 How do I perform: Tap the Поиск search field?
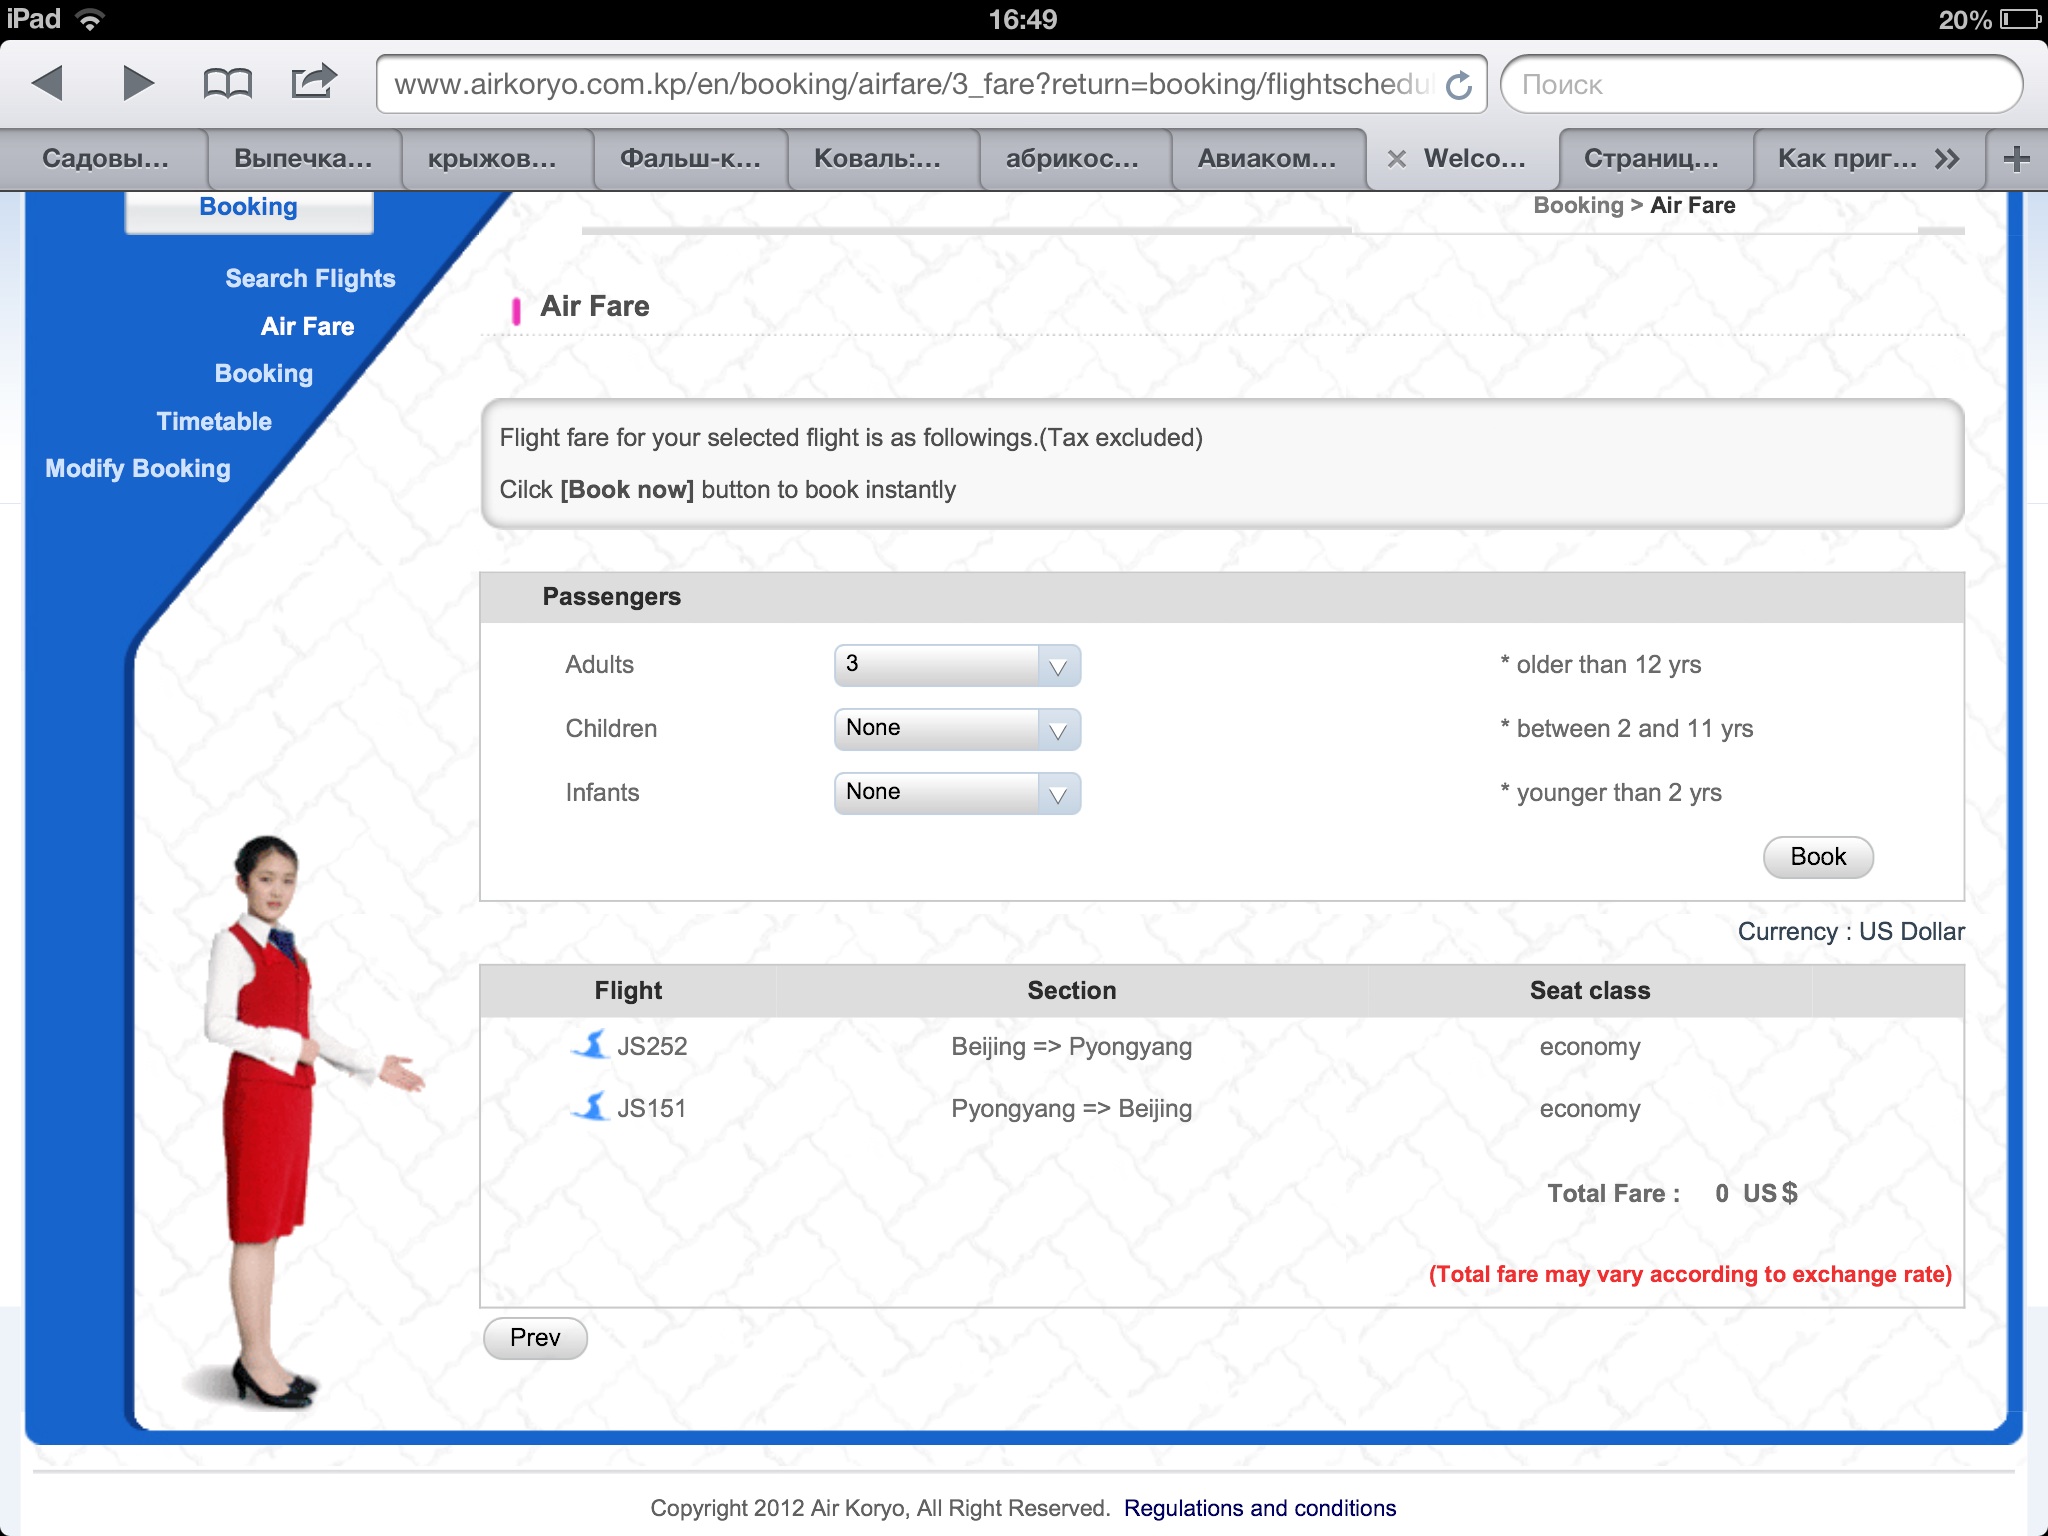coord(1760,85)
